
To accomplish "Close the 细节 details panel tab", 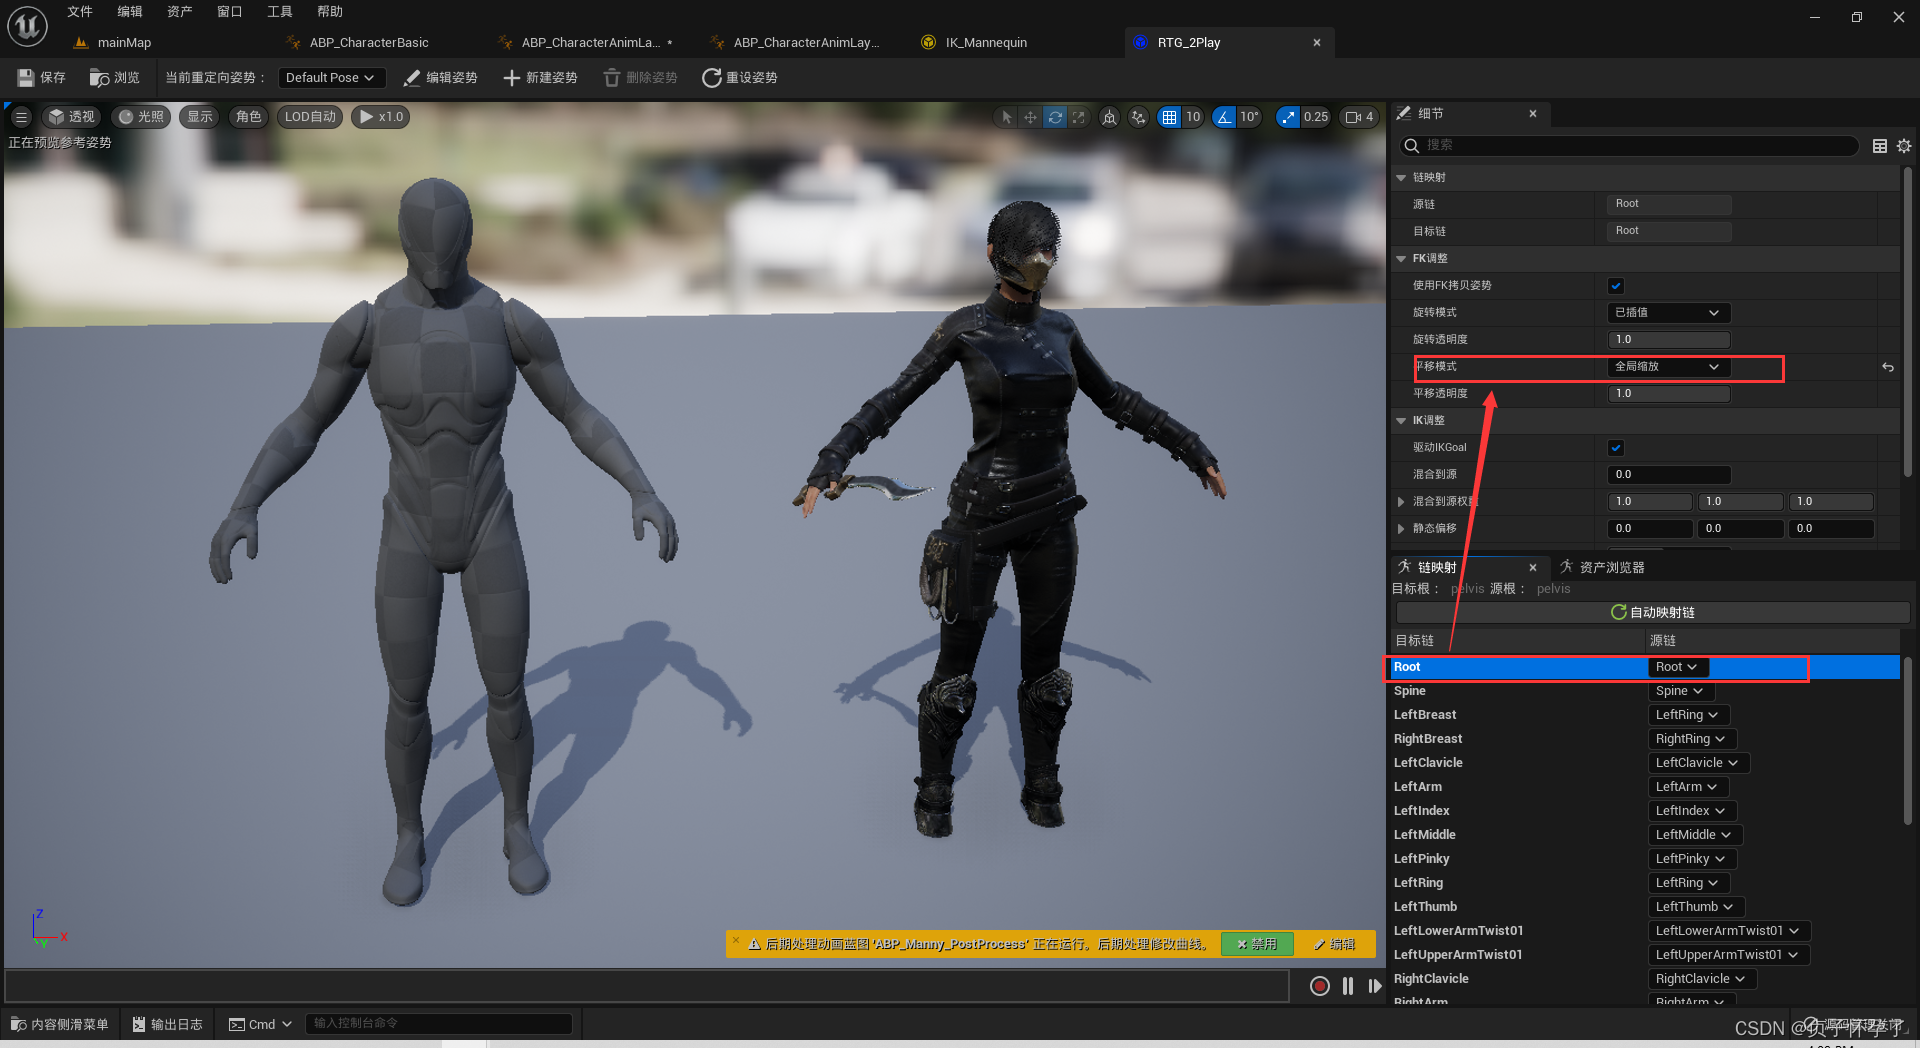I will tap(1533, 114).
